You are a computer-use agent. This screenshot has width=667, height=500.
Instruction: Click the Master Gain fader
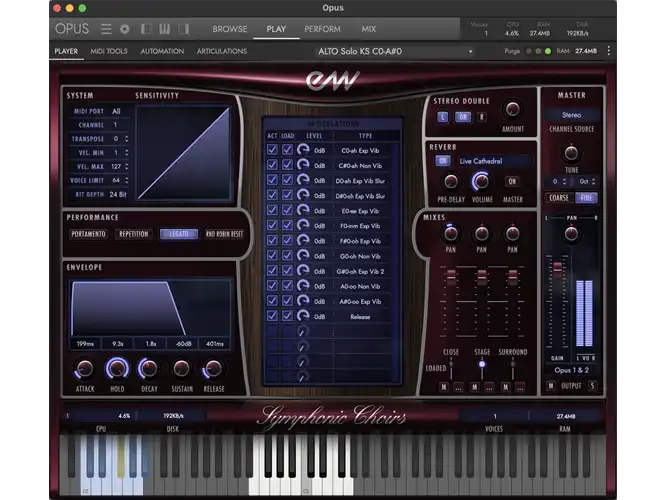coord(557,268)
